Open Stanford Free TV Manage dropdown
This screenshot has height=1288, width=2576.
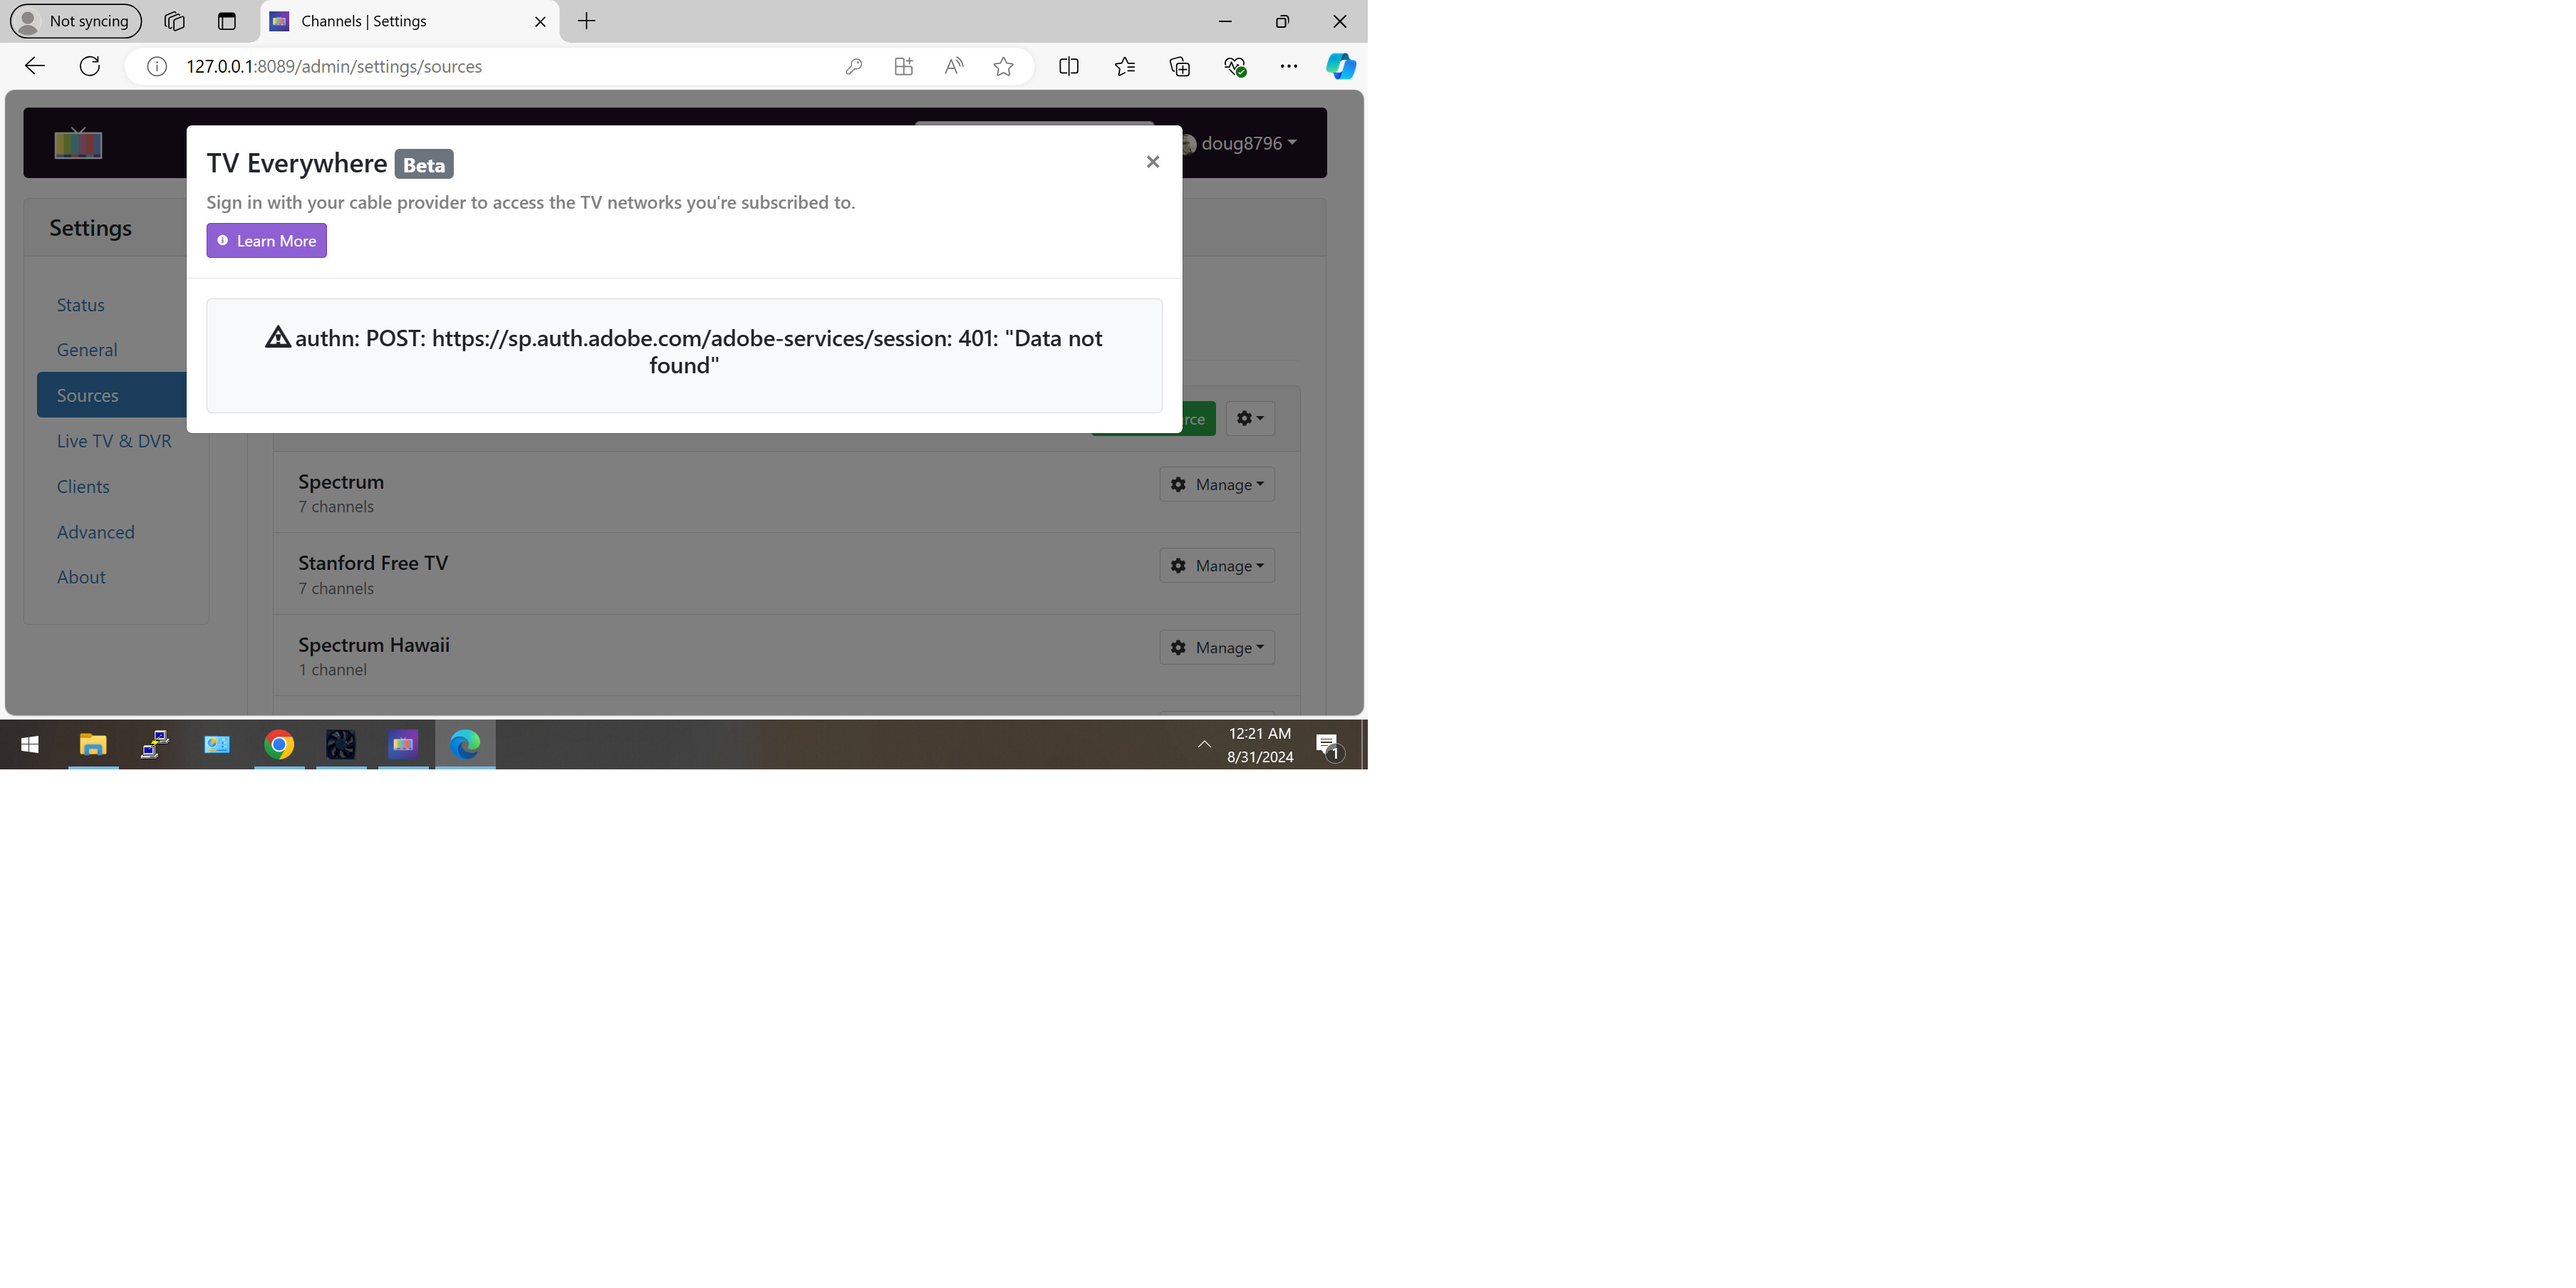[x=1216, y=566]
